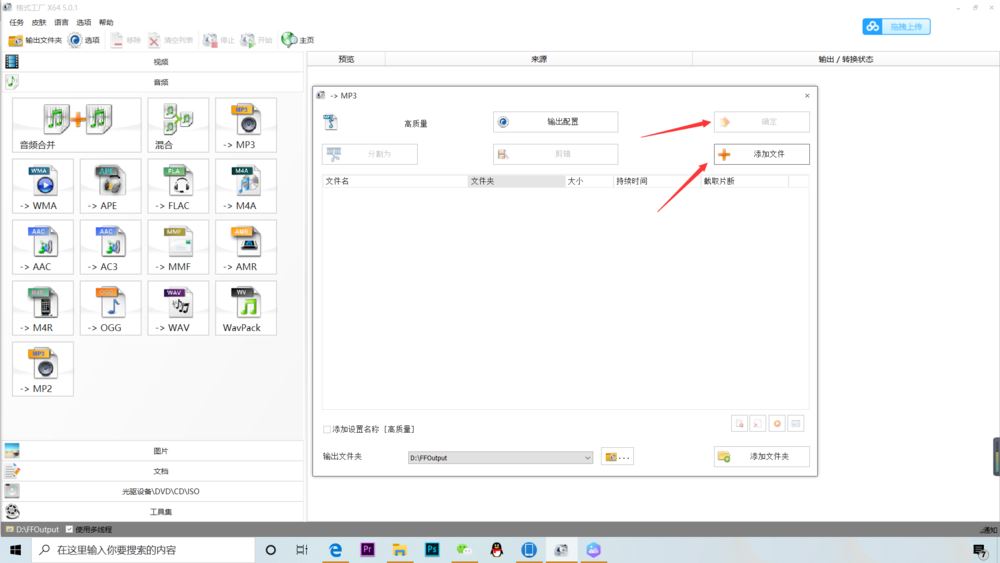Screen dimensions: 1000x563
Task: Open 选项 from the toolbar
Action: tap(84, 40)
